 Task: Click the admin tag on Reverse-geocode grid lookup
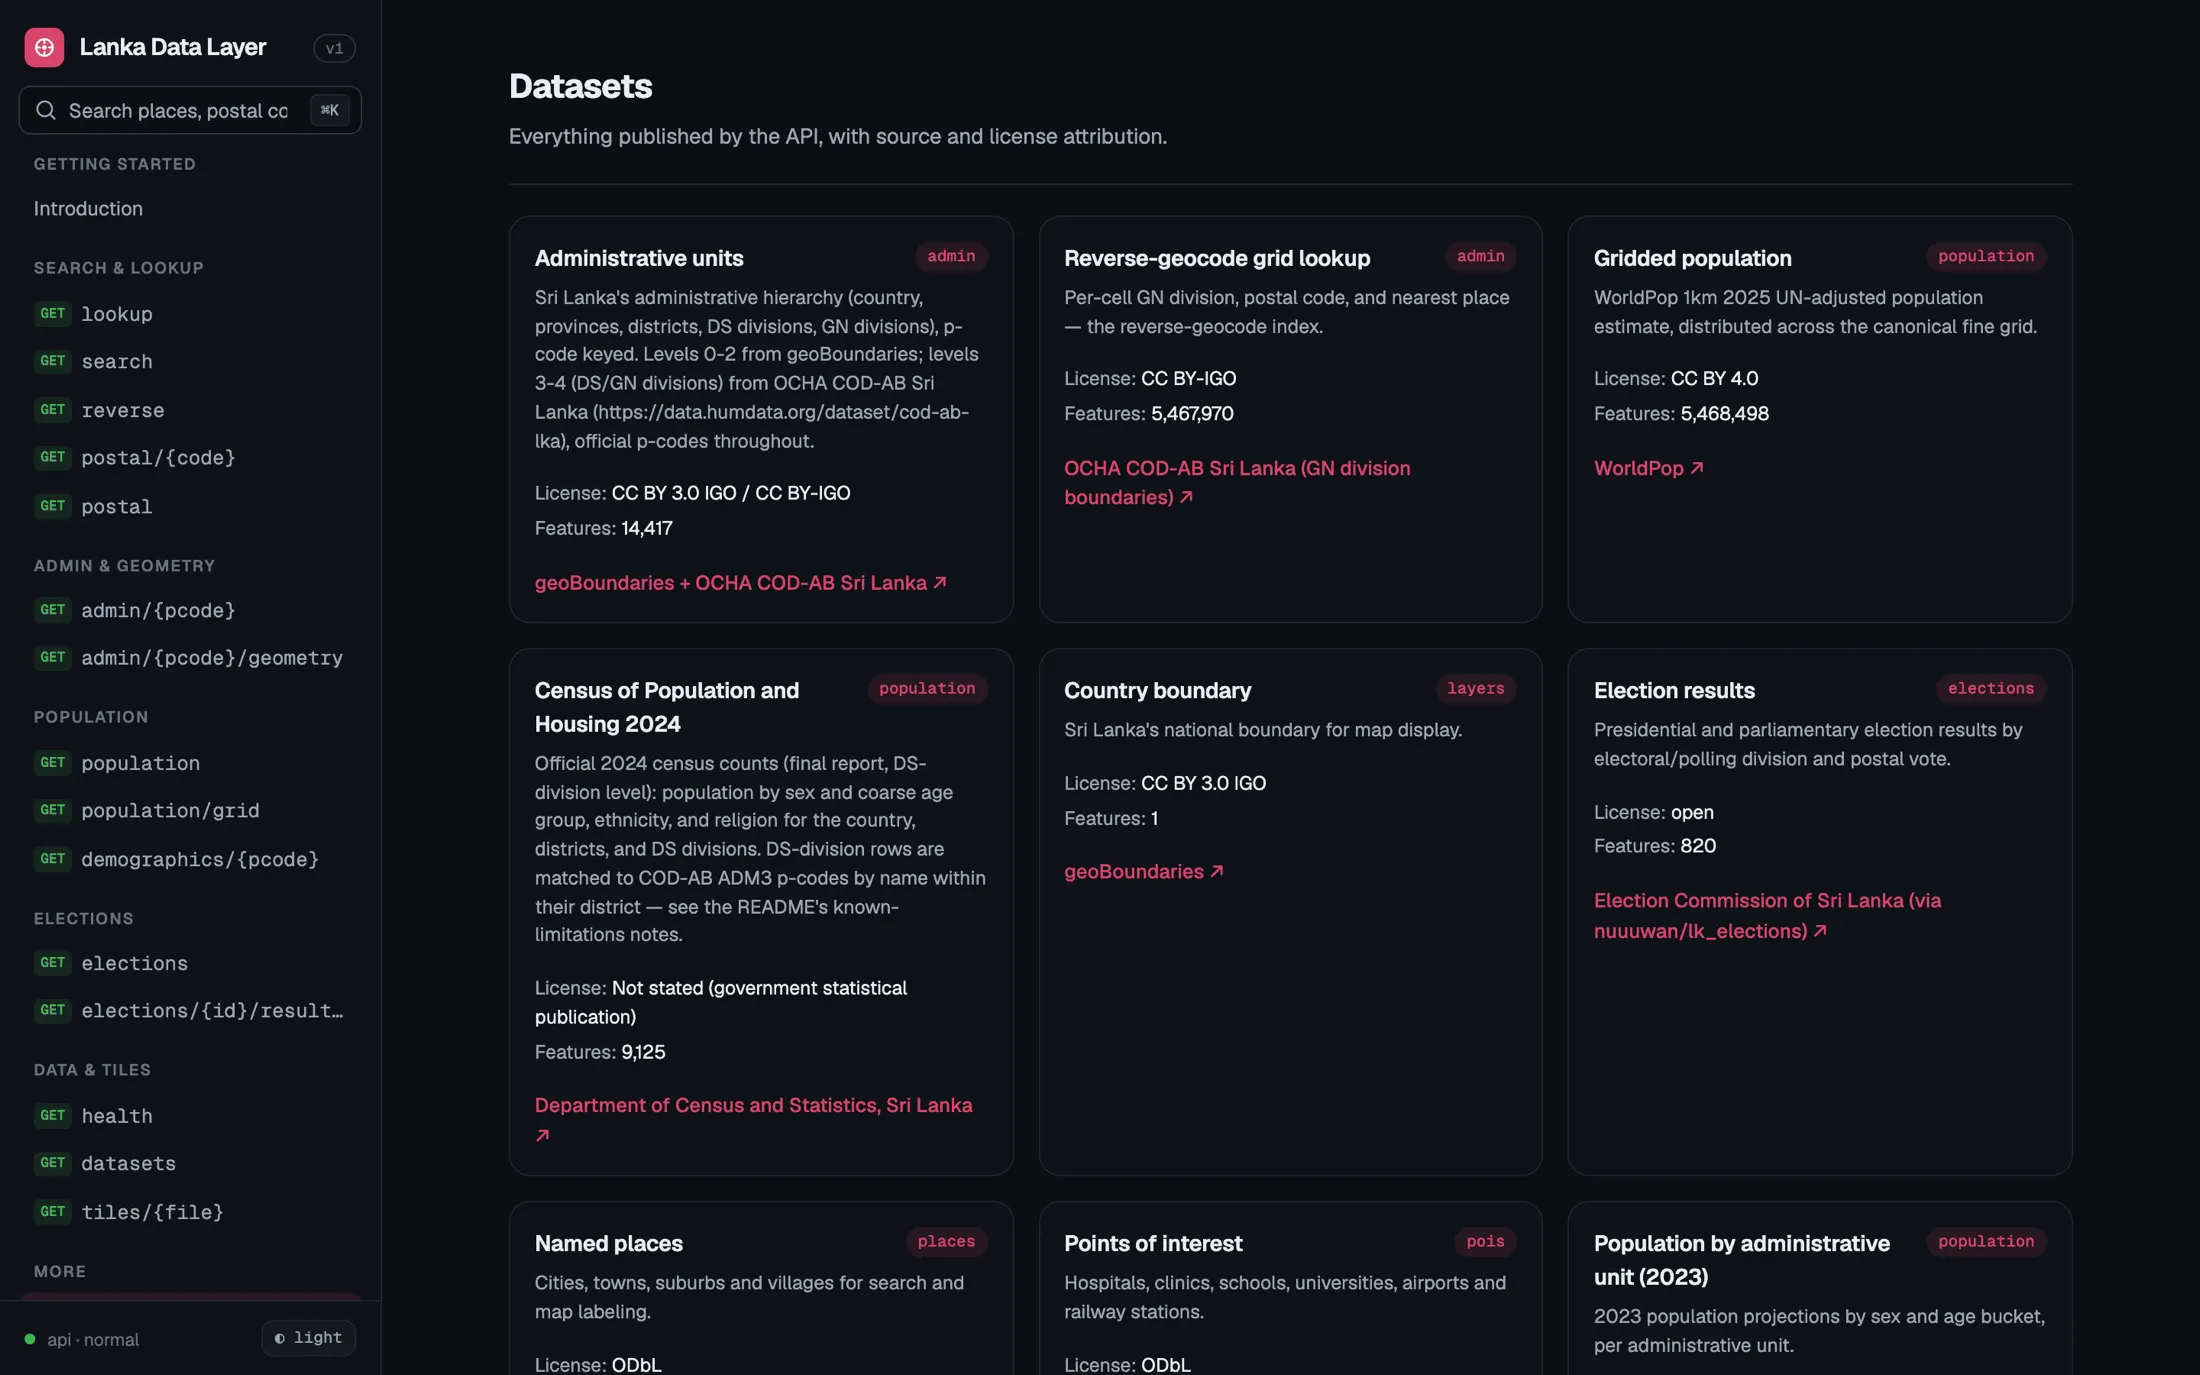coord(1480,257)
